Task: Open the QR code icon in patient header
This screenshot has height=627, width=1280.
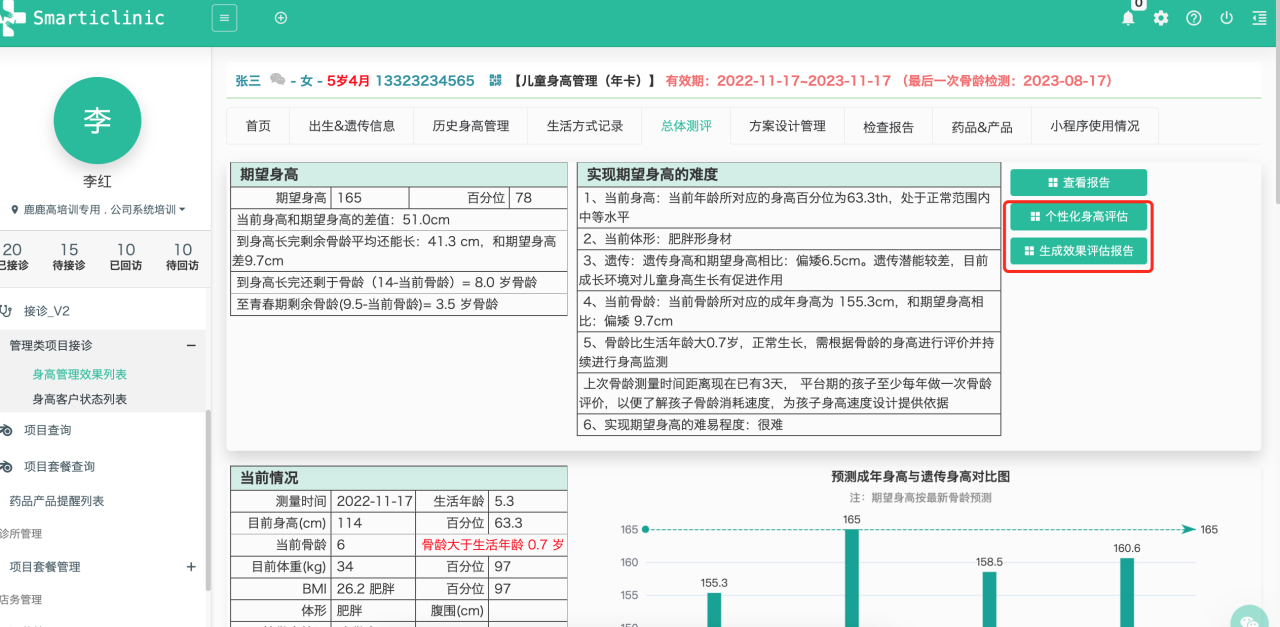Action: coord(495,80)
